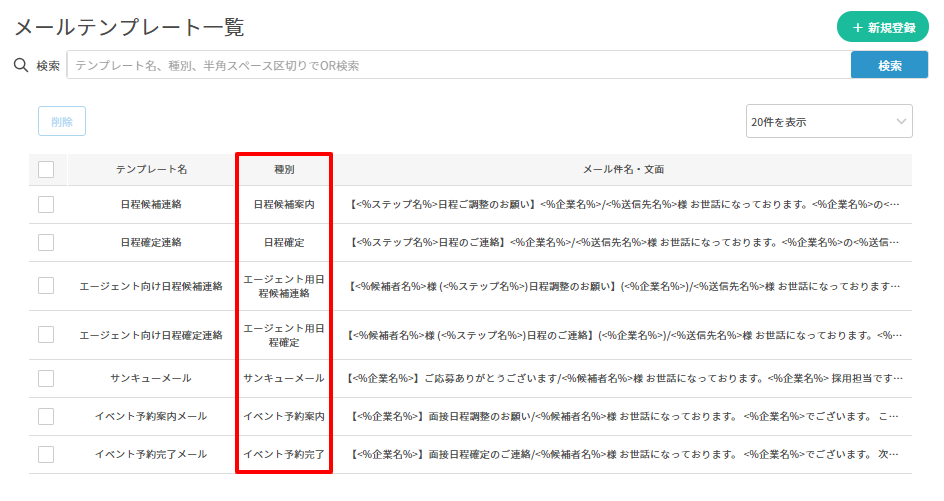Viewport: 944px width, 501px height.
Task: Click the テンプレート名 column header
Action: [151, 169]
